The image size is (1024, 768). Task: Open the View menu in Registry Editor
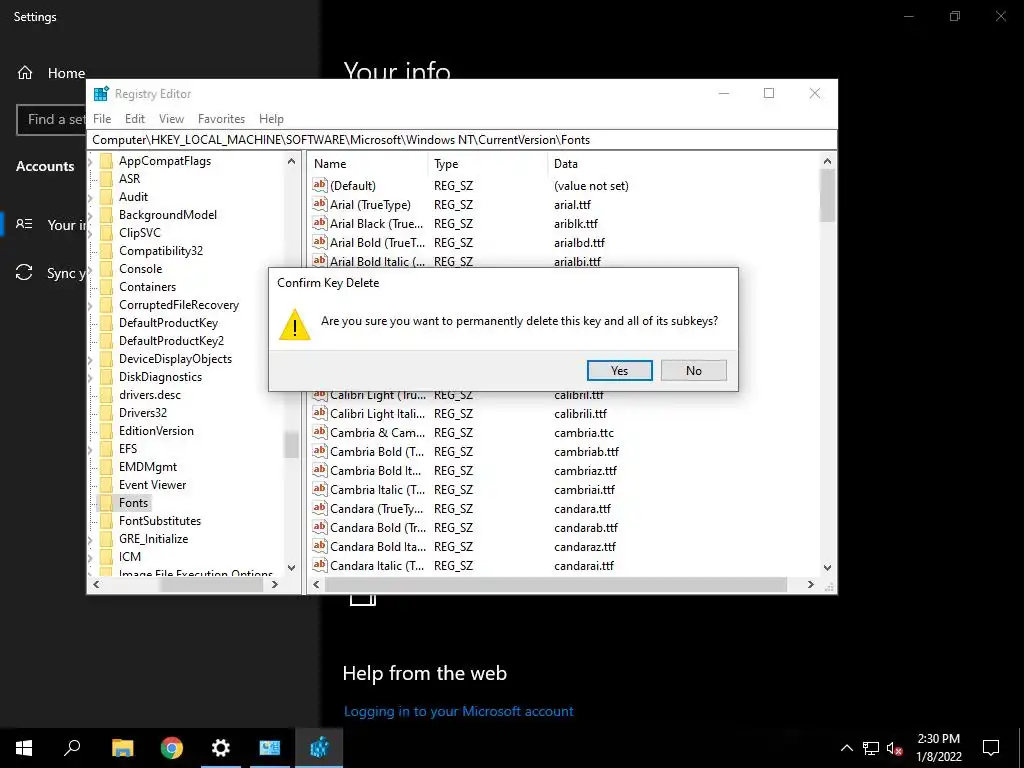171,119
